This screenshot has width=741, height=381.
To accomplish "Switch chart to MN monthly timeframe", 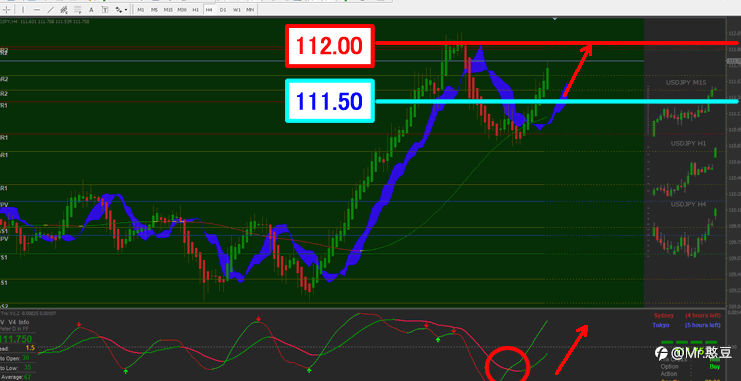I will 250,9.
